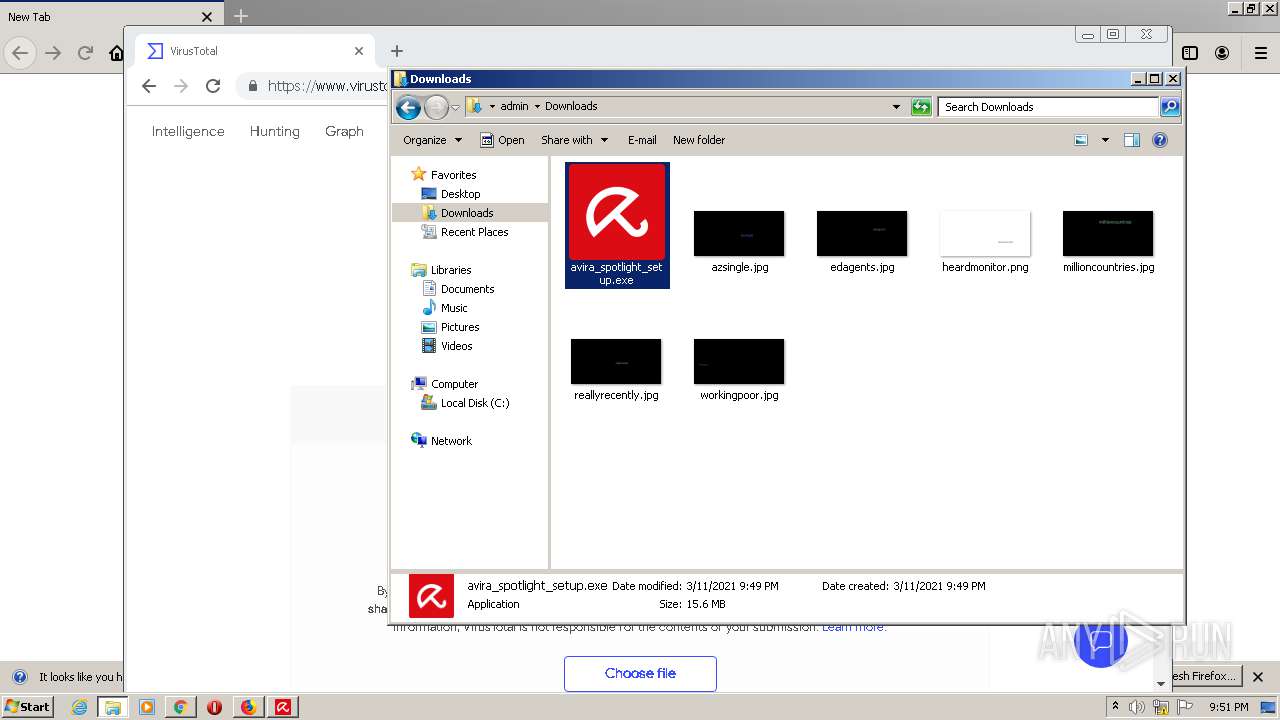The width and height of the screenshot is (1280, 720).
Task: Open Internet Explorer from taskbar
Action: 79,707
